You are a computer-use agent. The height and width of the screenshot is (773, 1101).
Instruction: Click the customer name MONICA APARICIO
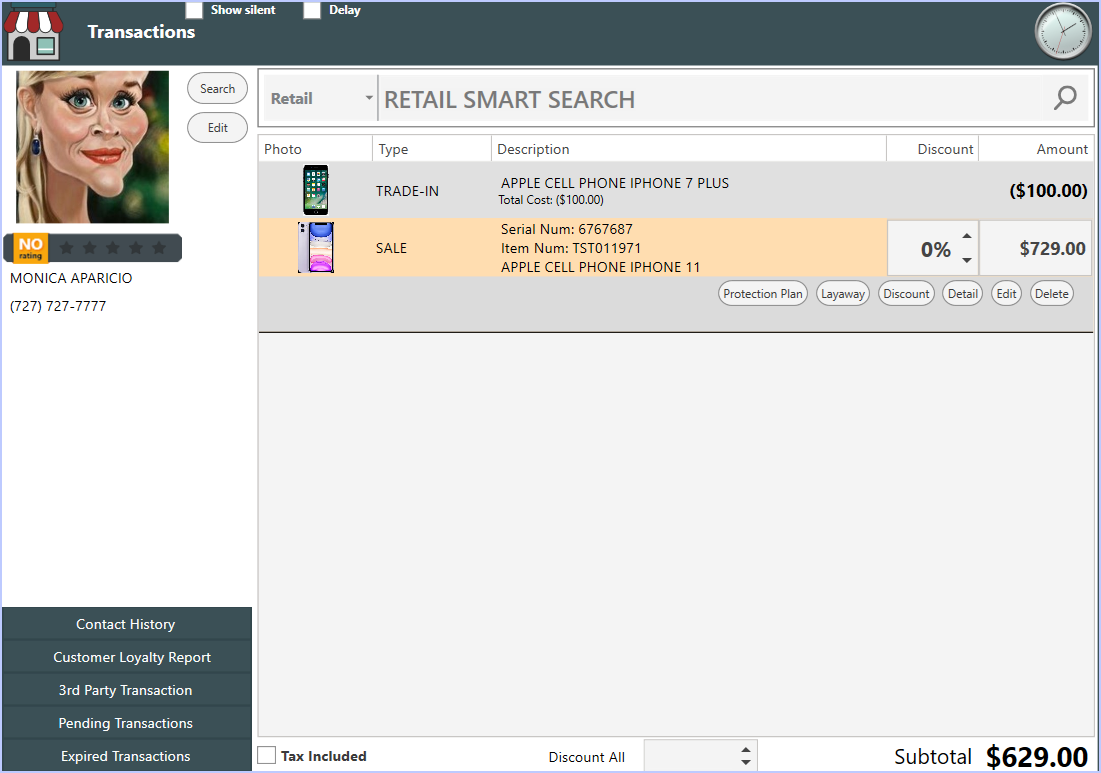(71, 278)
